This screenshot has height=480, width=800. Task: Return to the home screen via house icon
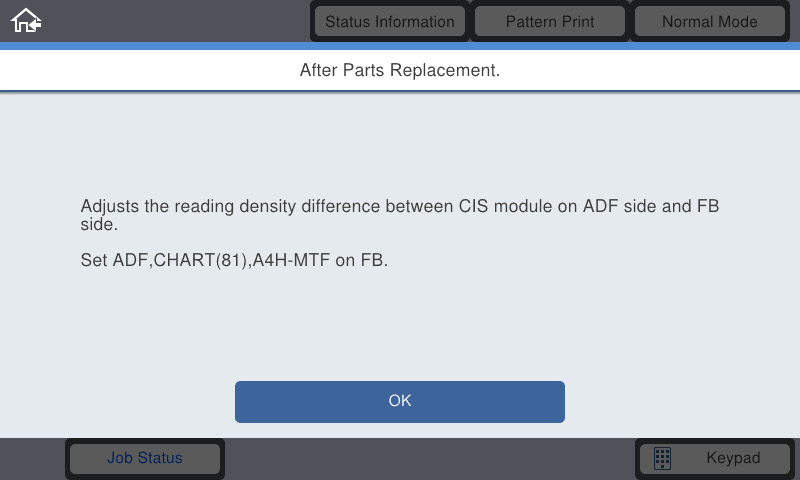coord(26,21)
